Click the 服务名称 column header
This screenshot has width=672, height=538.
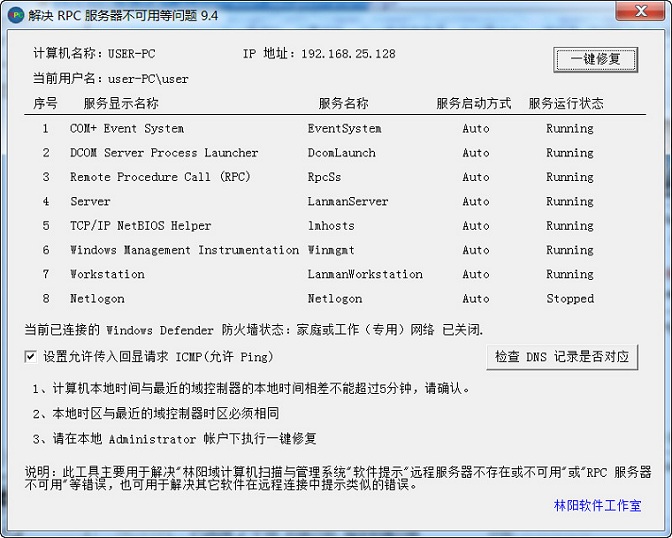coord(343,103)
